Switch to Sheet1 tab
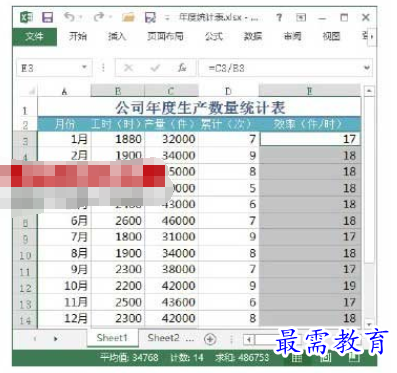 point(112,338)
